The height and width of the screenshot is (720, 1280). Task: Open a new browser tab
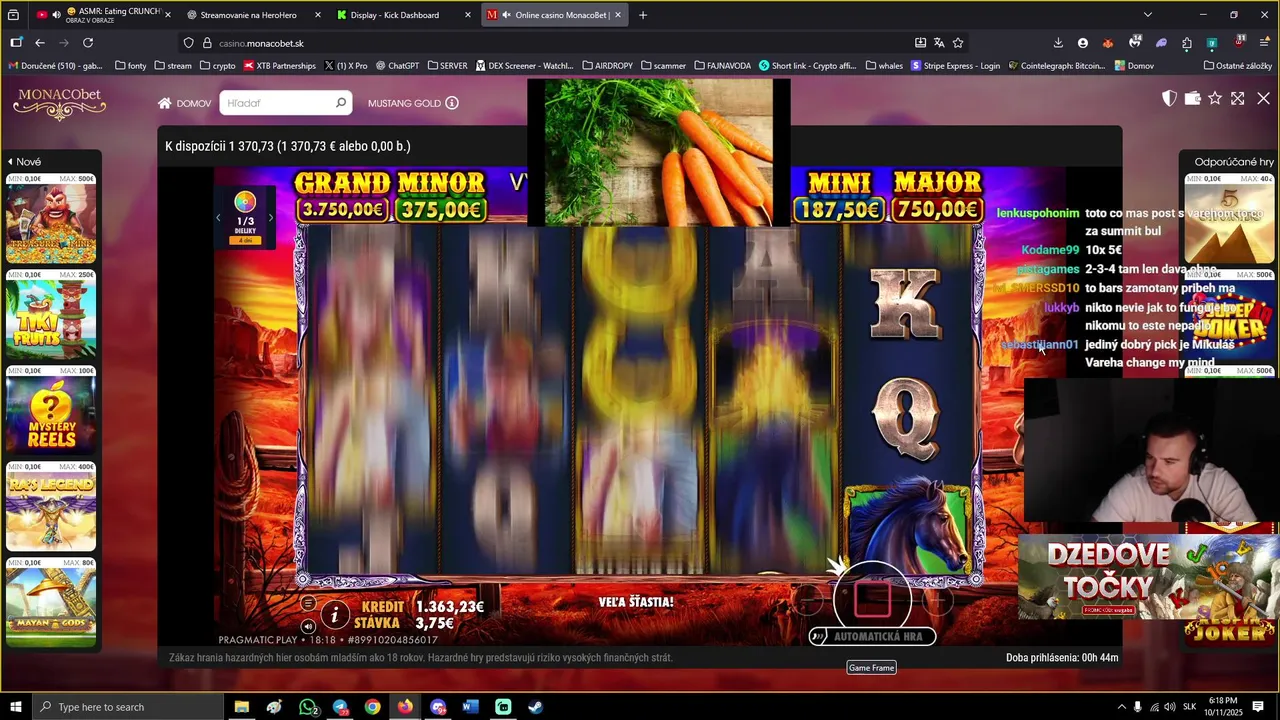[x=643, y=15]
